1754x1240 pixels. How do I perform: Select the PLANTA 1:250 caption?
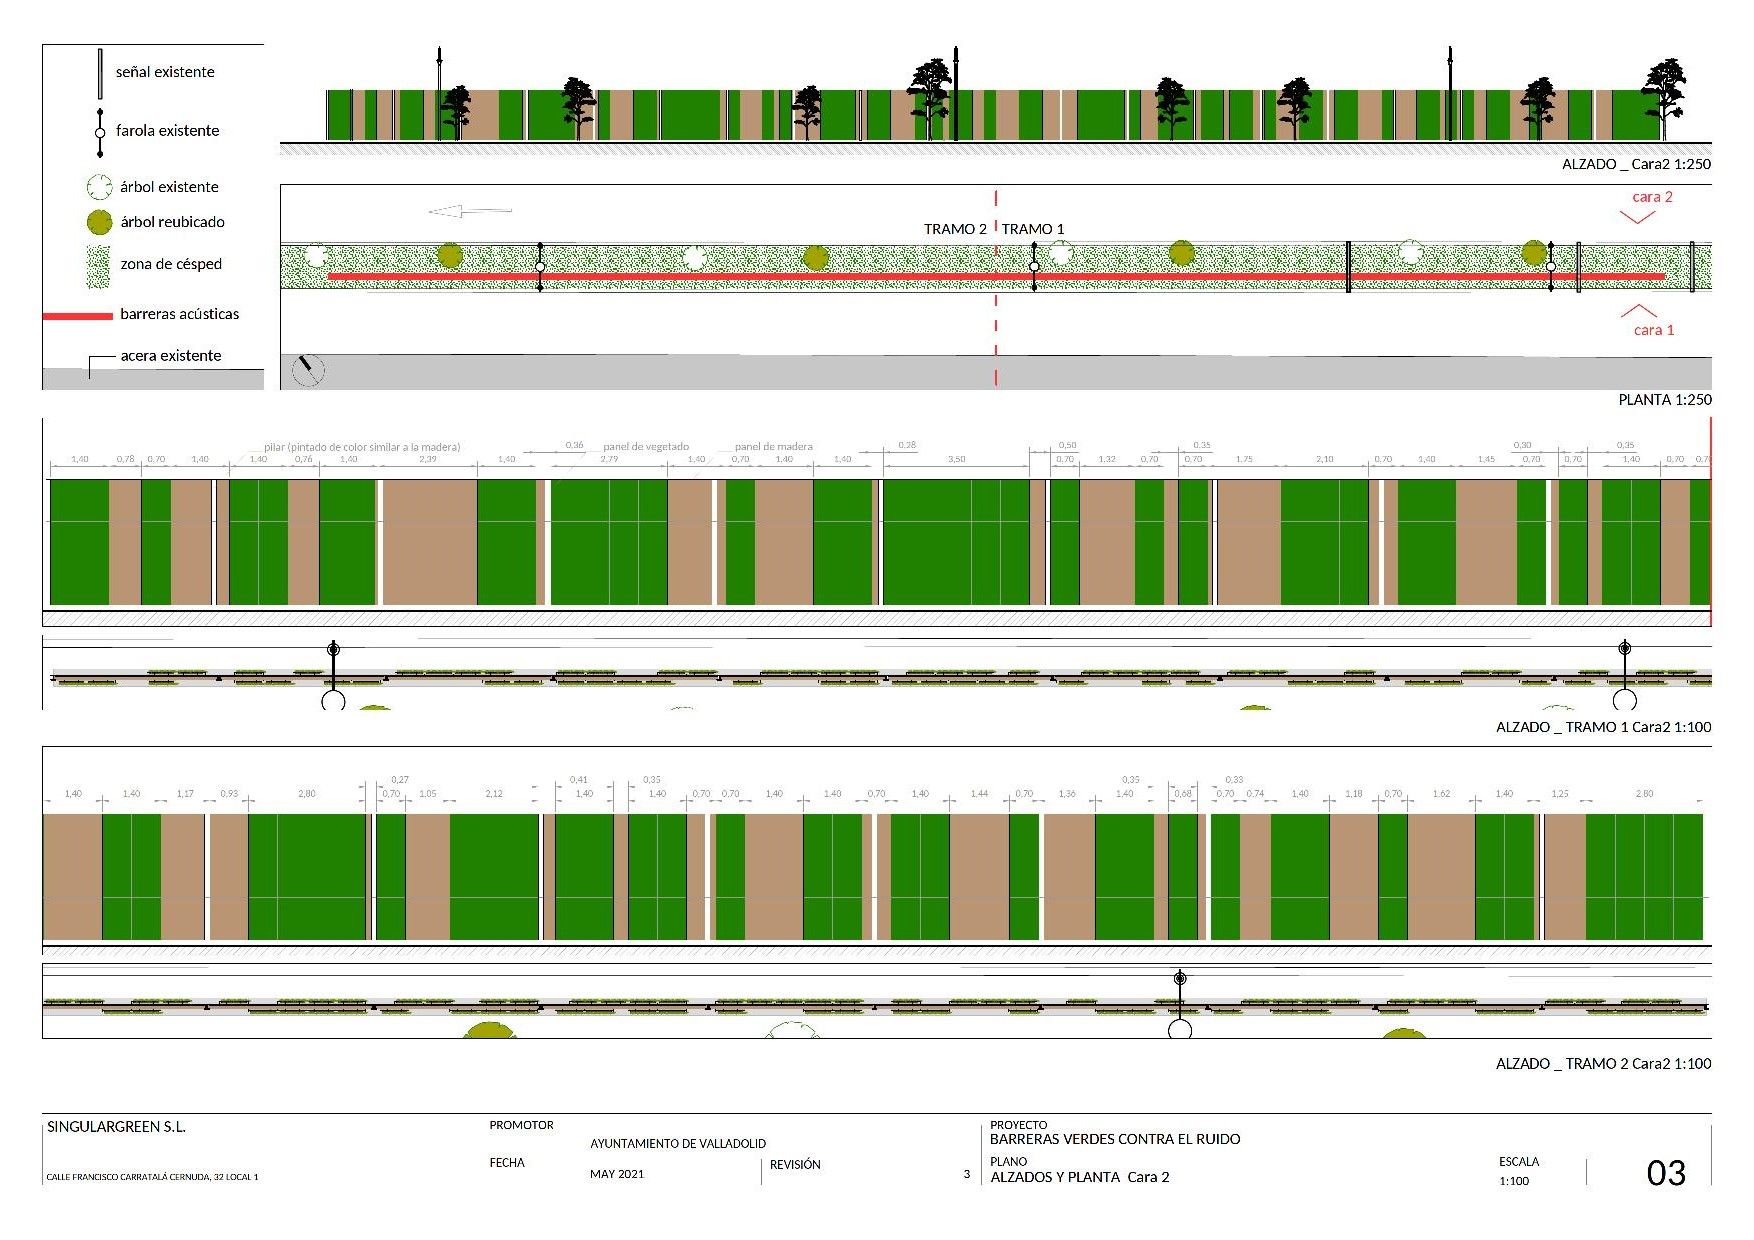click(x=1664, y=399)
